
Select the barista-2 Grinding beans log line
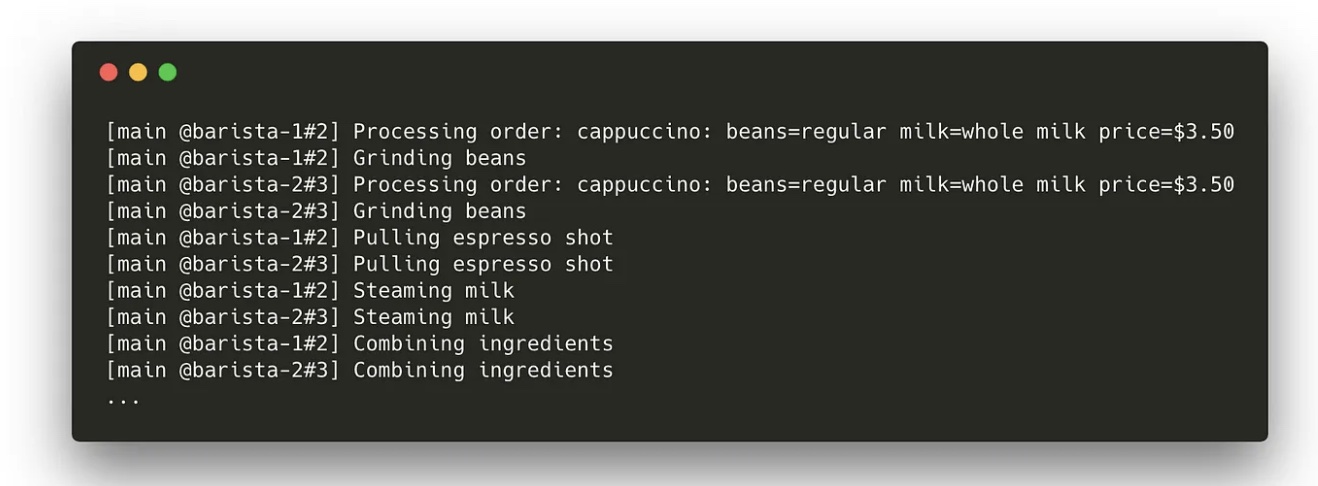[316, 211]
